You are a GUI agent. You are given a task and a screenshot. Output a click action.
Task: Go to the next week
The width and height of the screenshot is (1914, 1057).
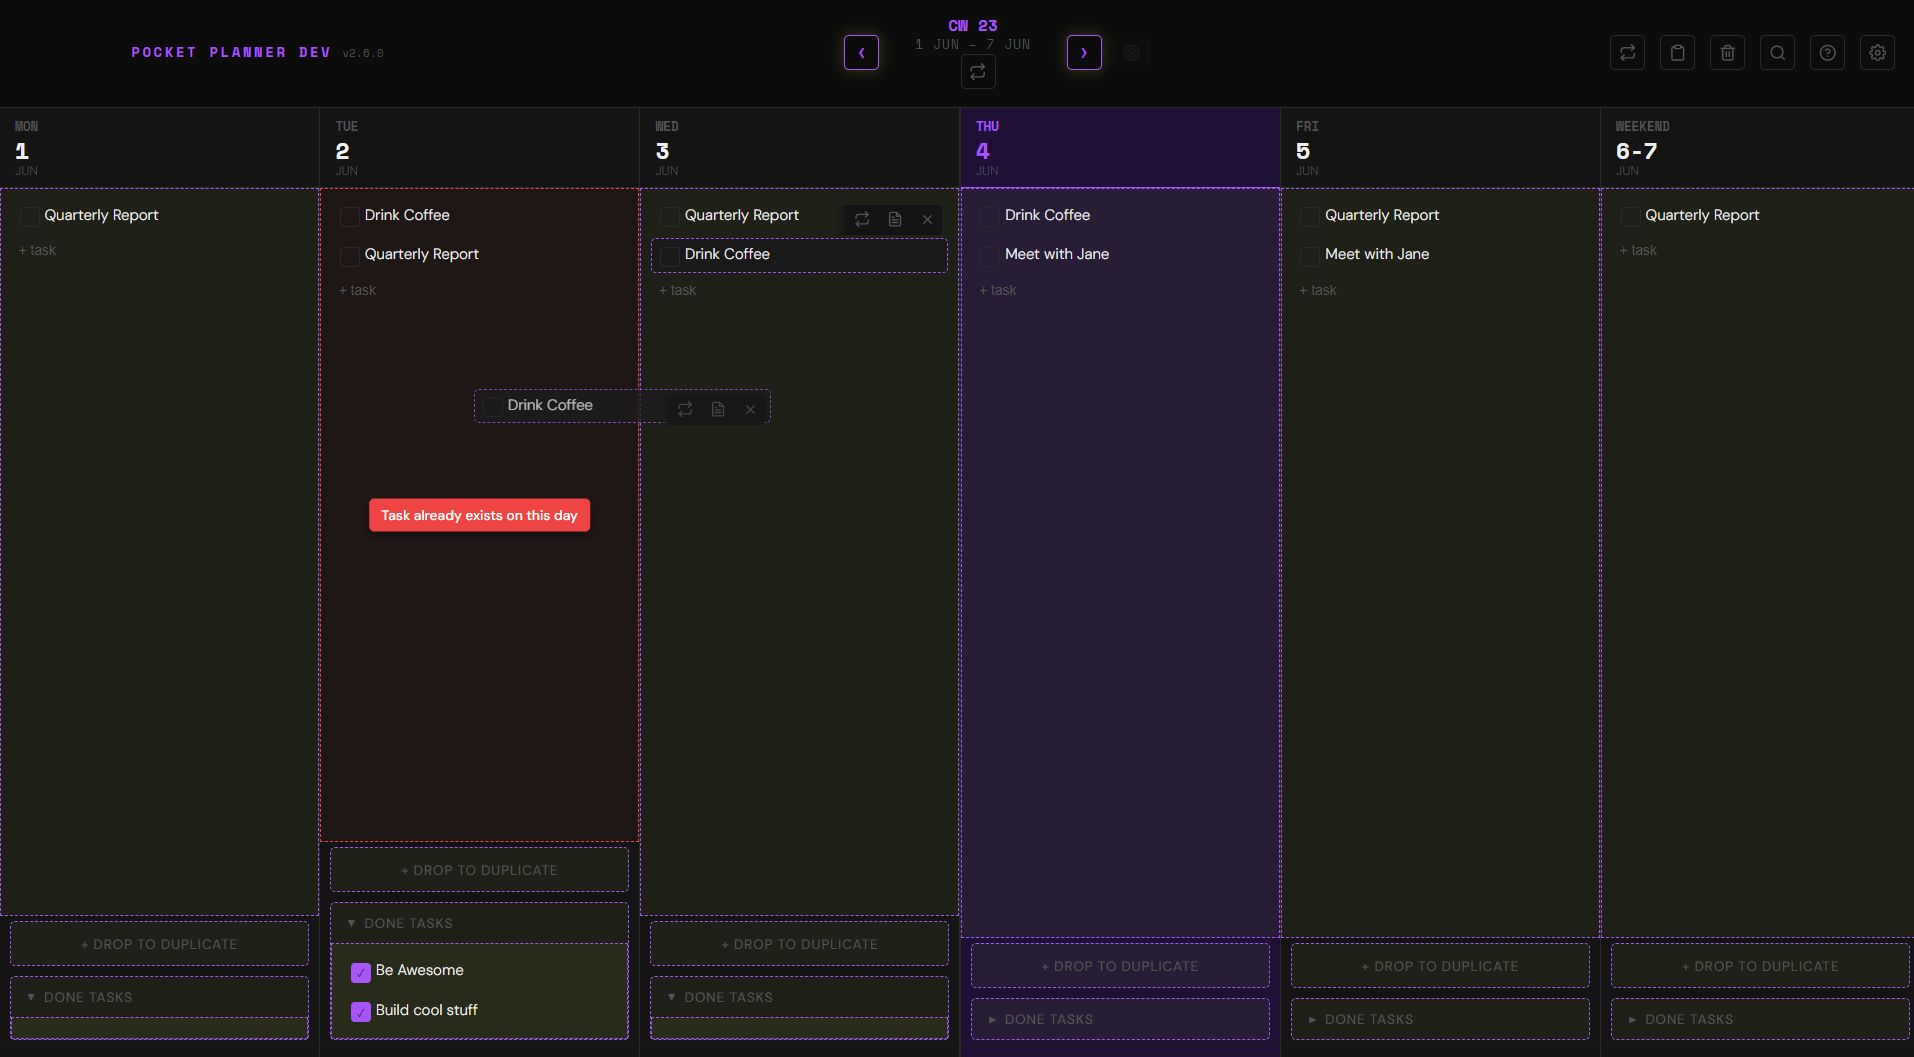coord(1084,53)
